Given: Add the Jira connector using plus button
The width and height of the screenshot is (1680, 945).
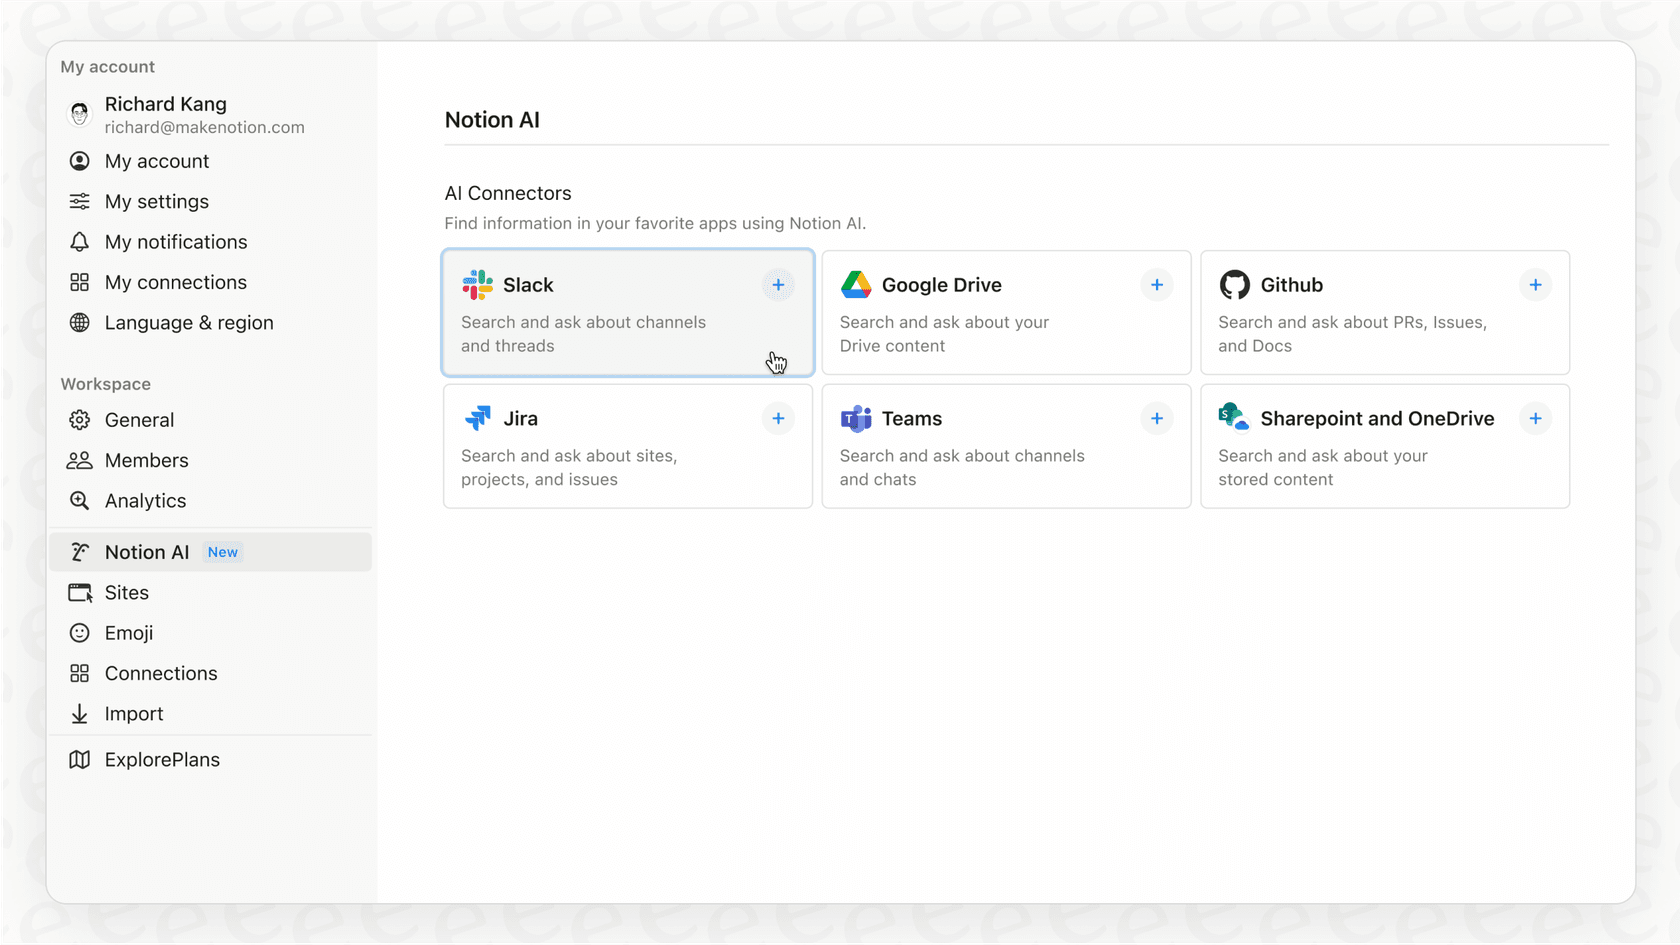Looking at the screenshot, I should (x=778, y=418).
